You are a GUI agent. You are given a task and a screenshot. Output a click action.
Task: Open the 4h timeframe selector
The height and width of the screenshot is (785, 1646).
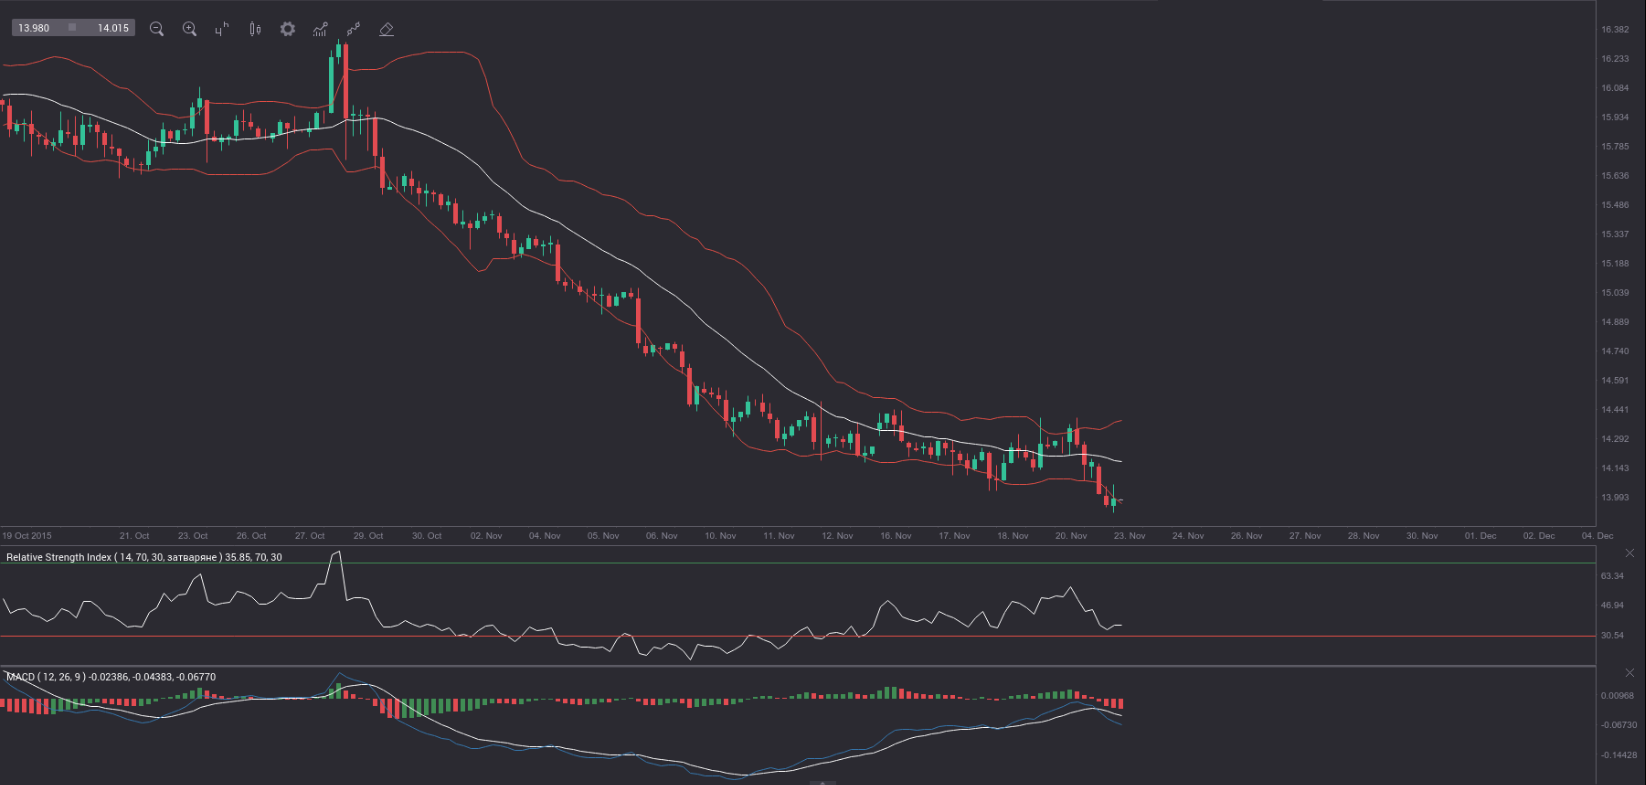222,29
